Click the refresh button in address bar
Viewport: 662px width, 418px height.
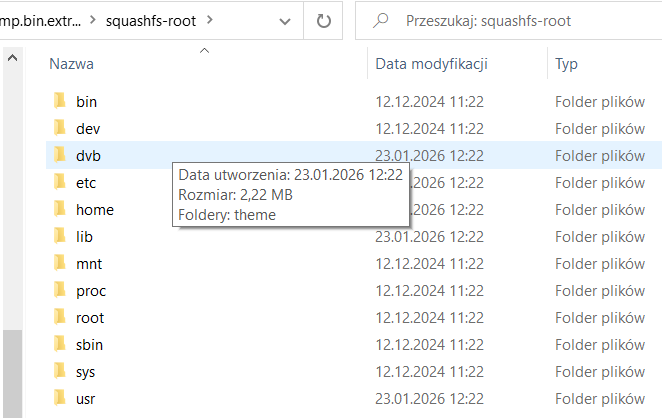click(323, 20)
